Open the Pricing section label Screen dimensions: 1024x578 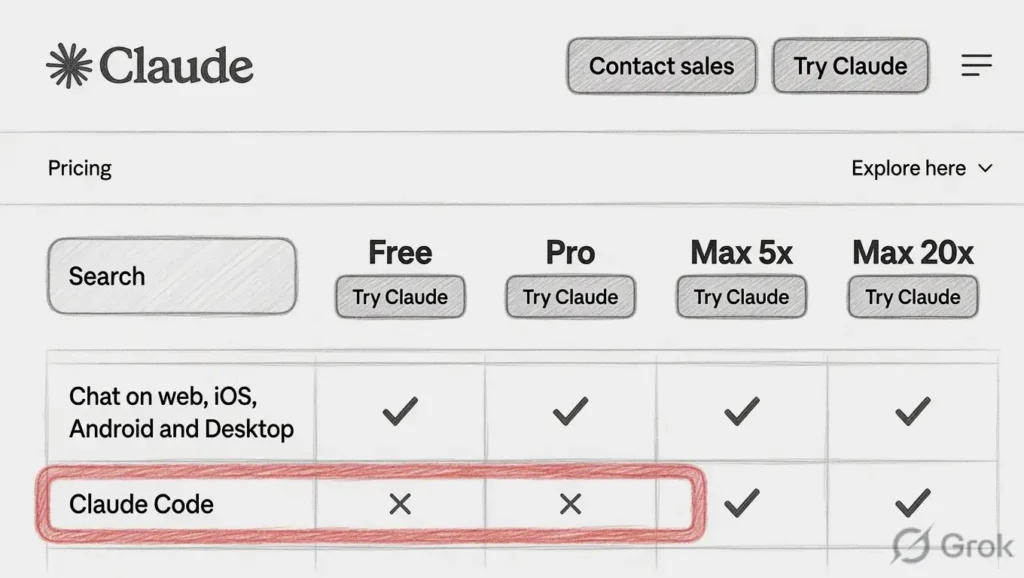(x=80, y=168)
